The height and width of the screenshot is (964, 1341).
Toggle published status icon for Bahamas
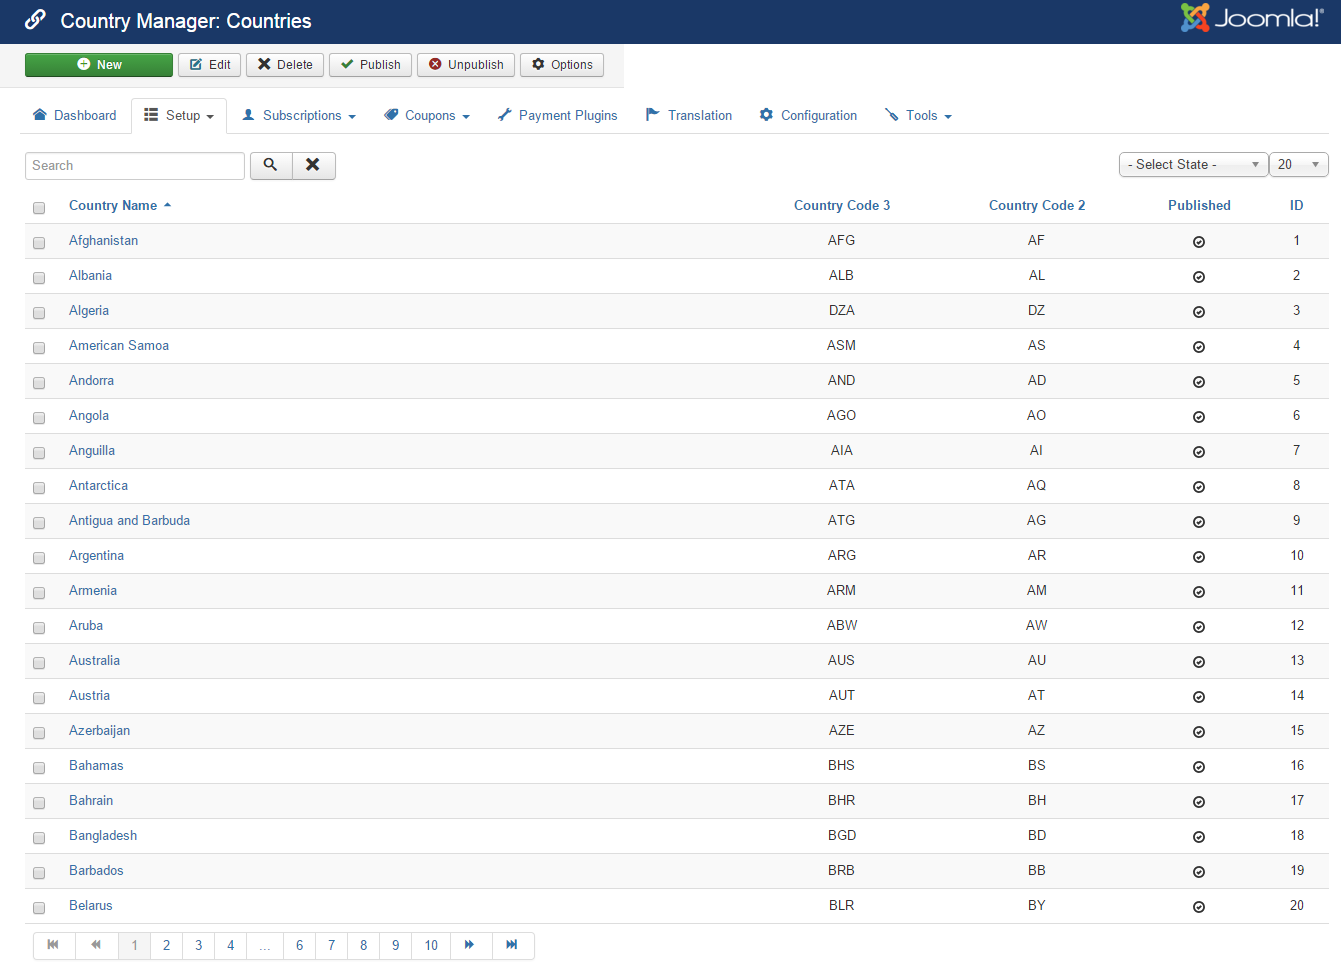(1199, 767)
